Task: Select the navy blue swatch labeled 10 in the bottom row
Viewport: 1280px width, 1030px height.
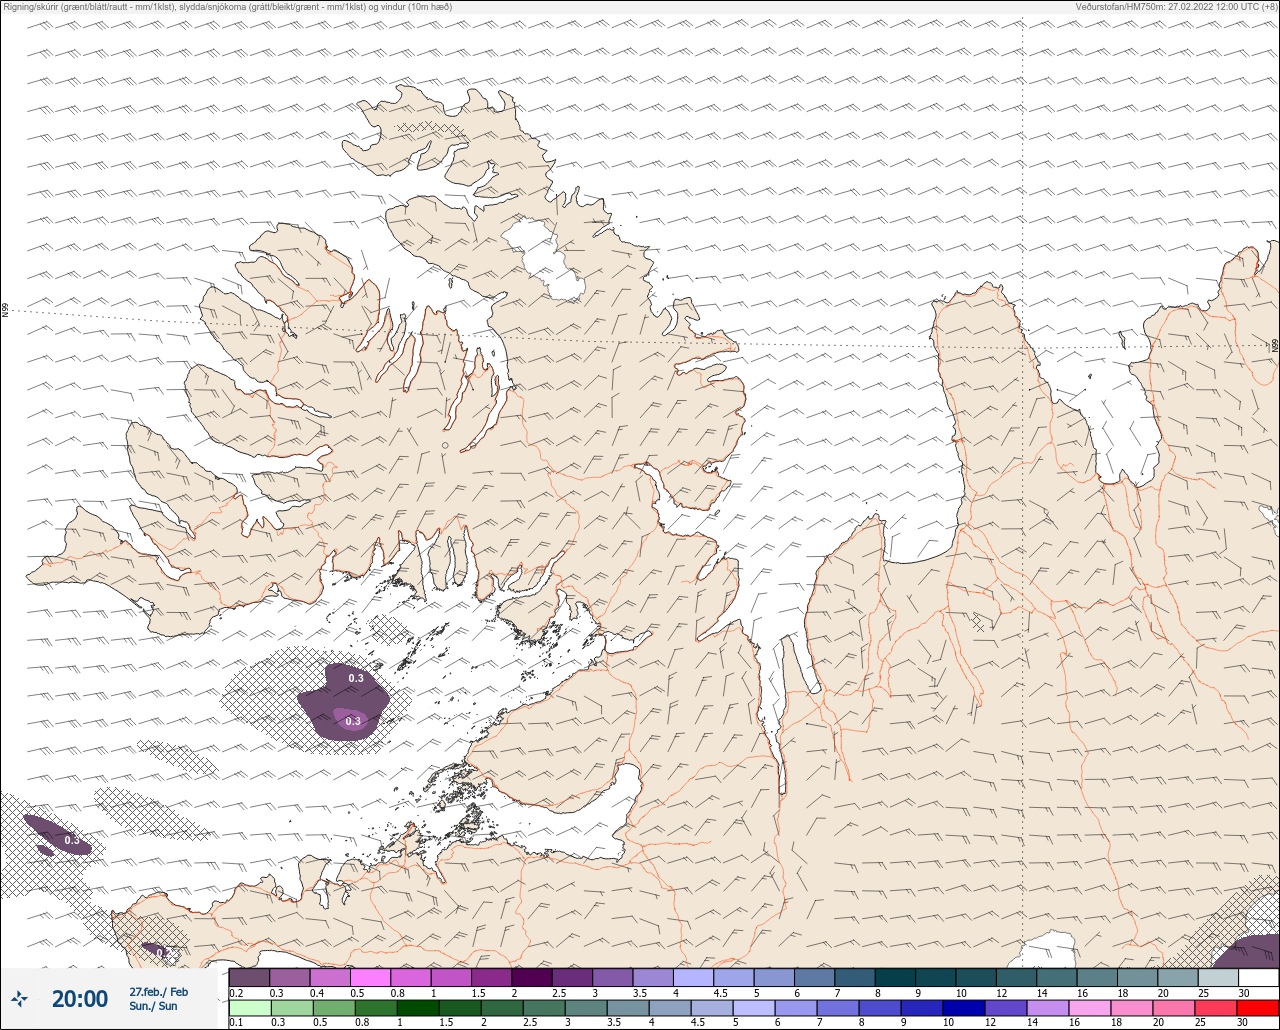Action: tap(964, 1008)
